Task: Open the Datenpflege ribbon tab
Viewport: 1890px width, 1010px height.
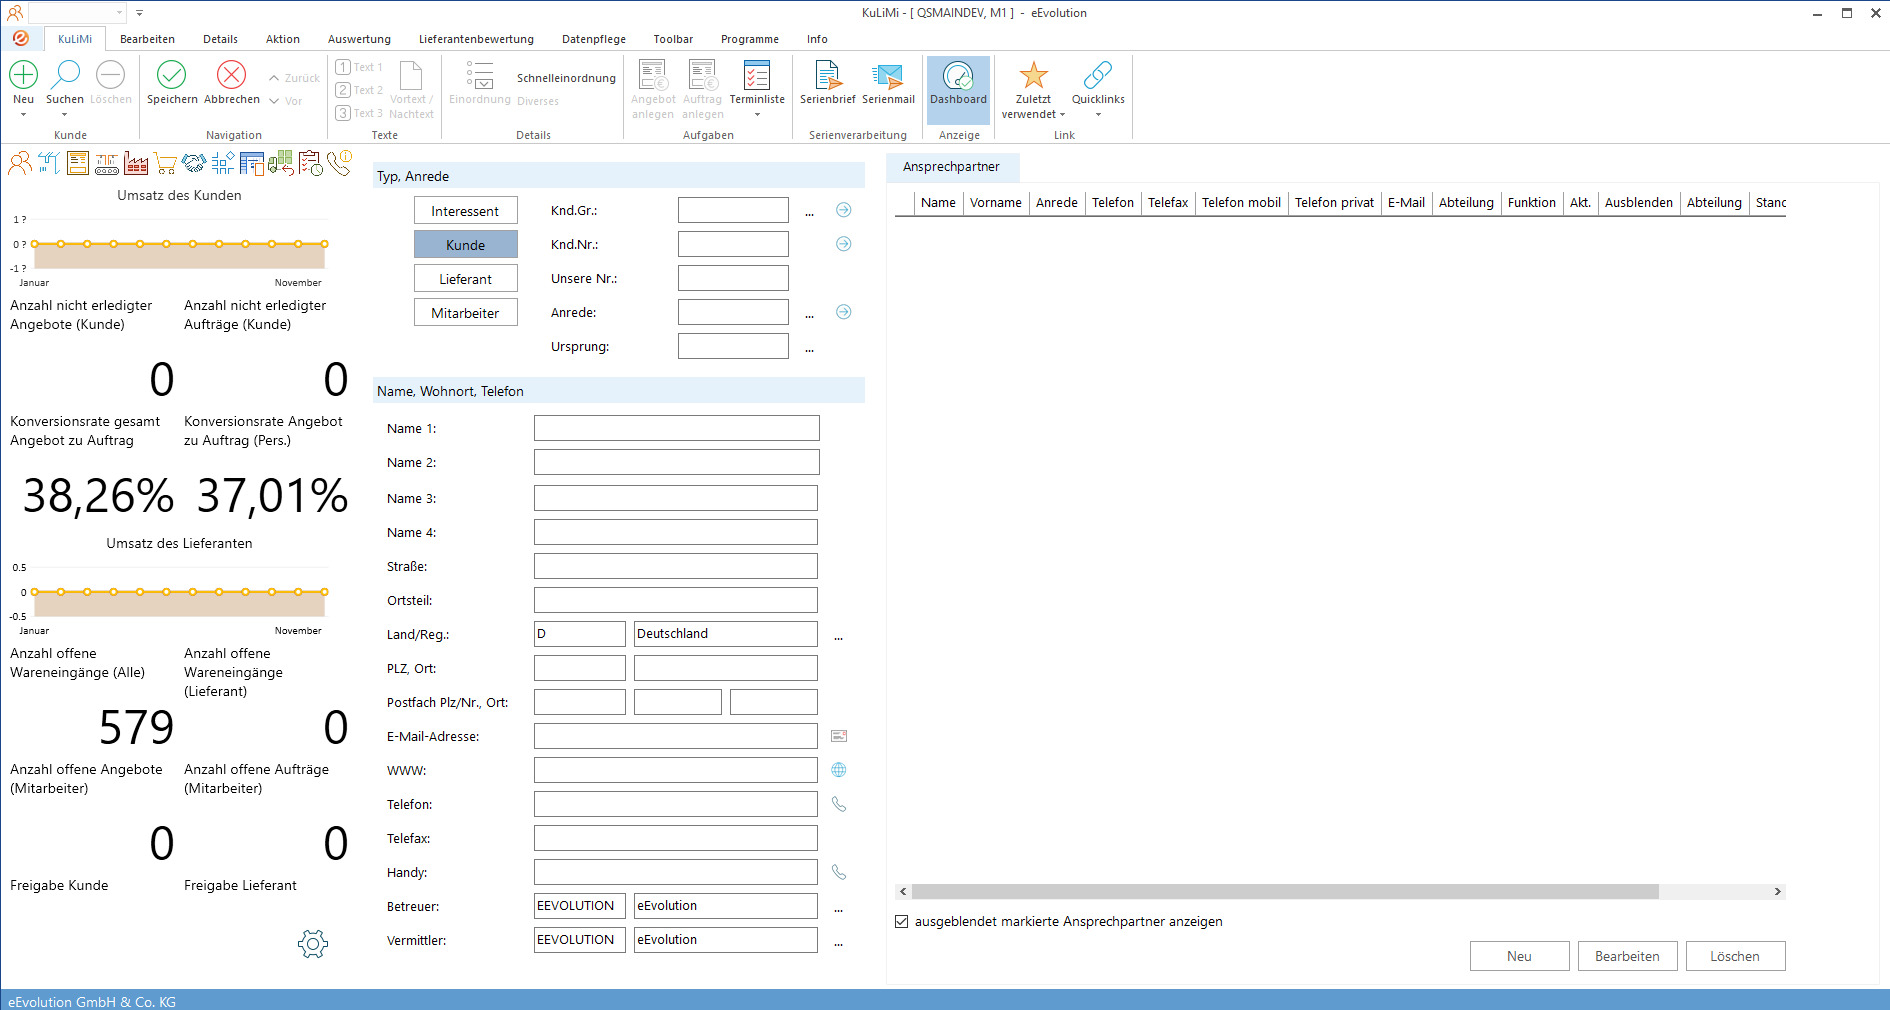Action: [594, 39]
